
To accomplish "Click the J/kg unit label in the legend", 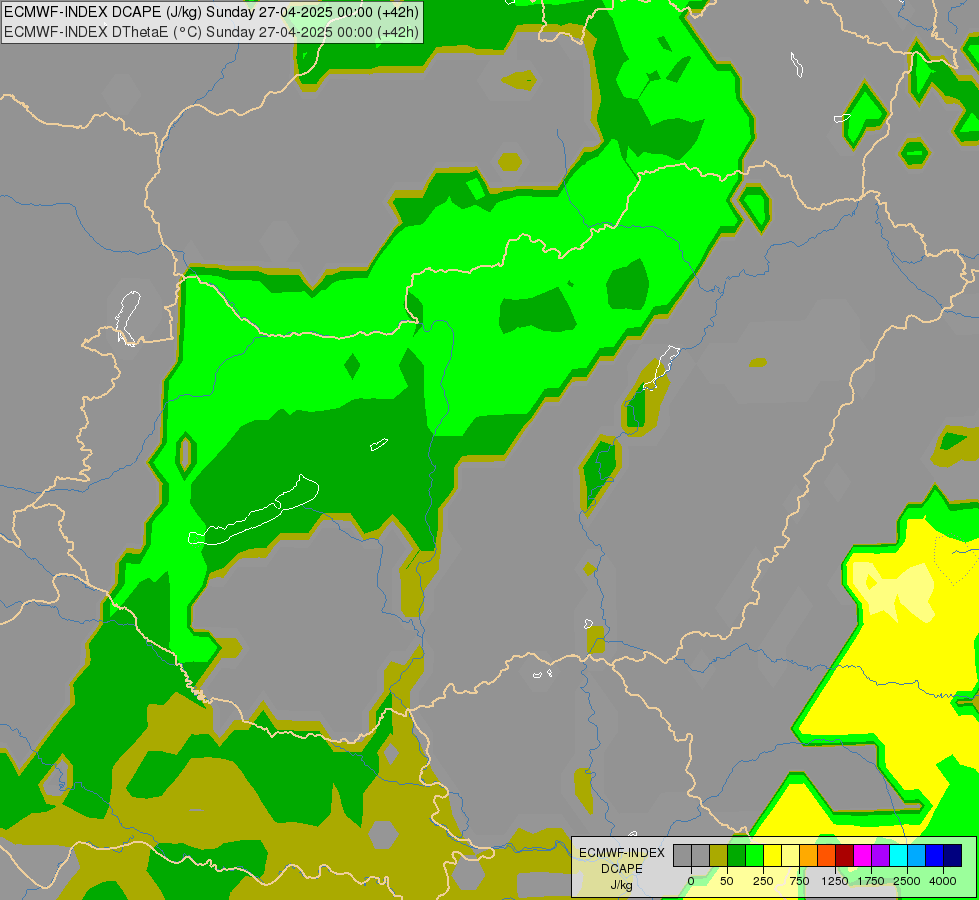I will tap(622, 885).
